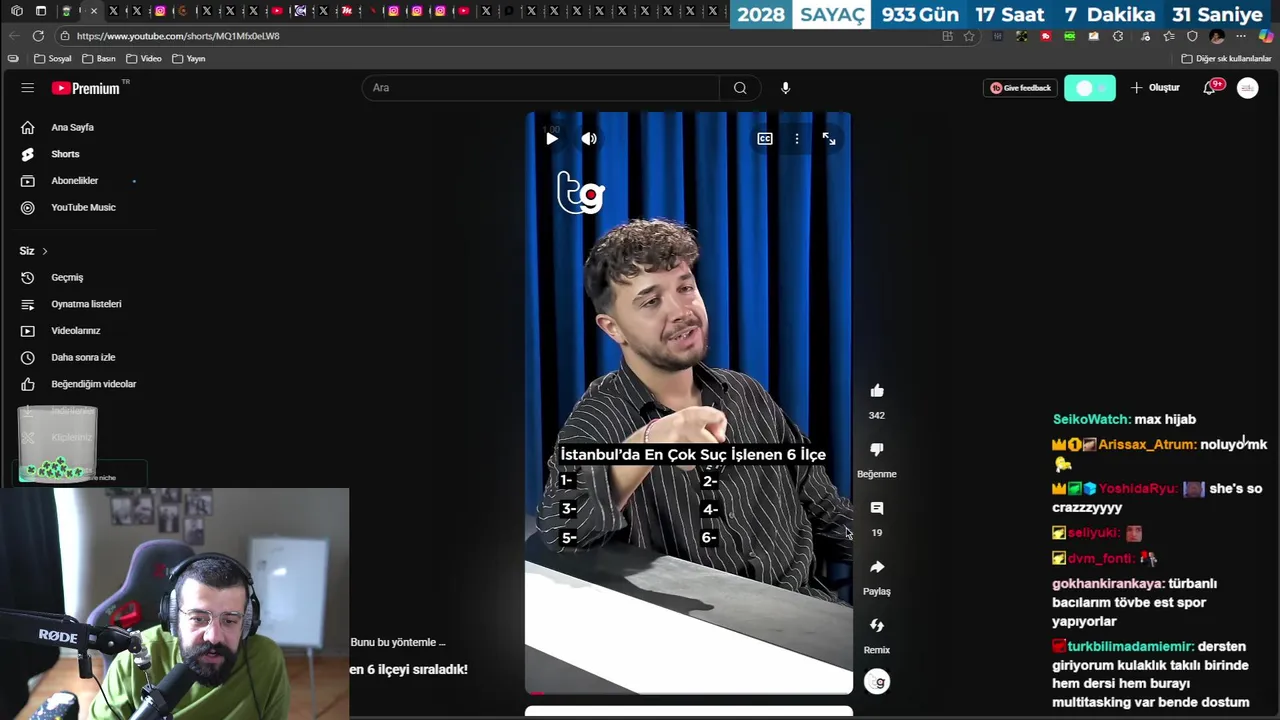The height and width of the screenshot is (720, 1280).
Task: Open the Sosyal bookmarks folder
Action: pos(53,59)
